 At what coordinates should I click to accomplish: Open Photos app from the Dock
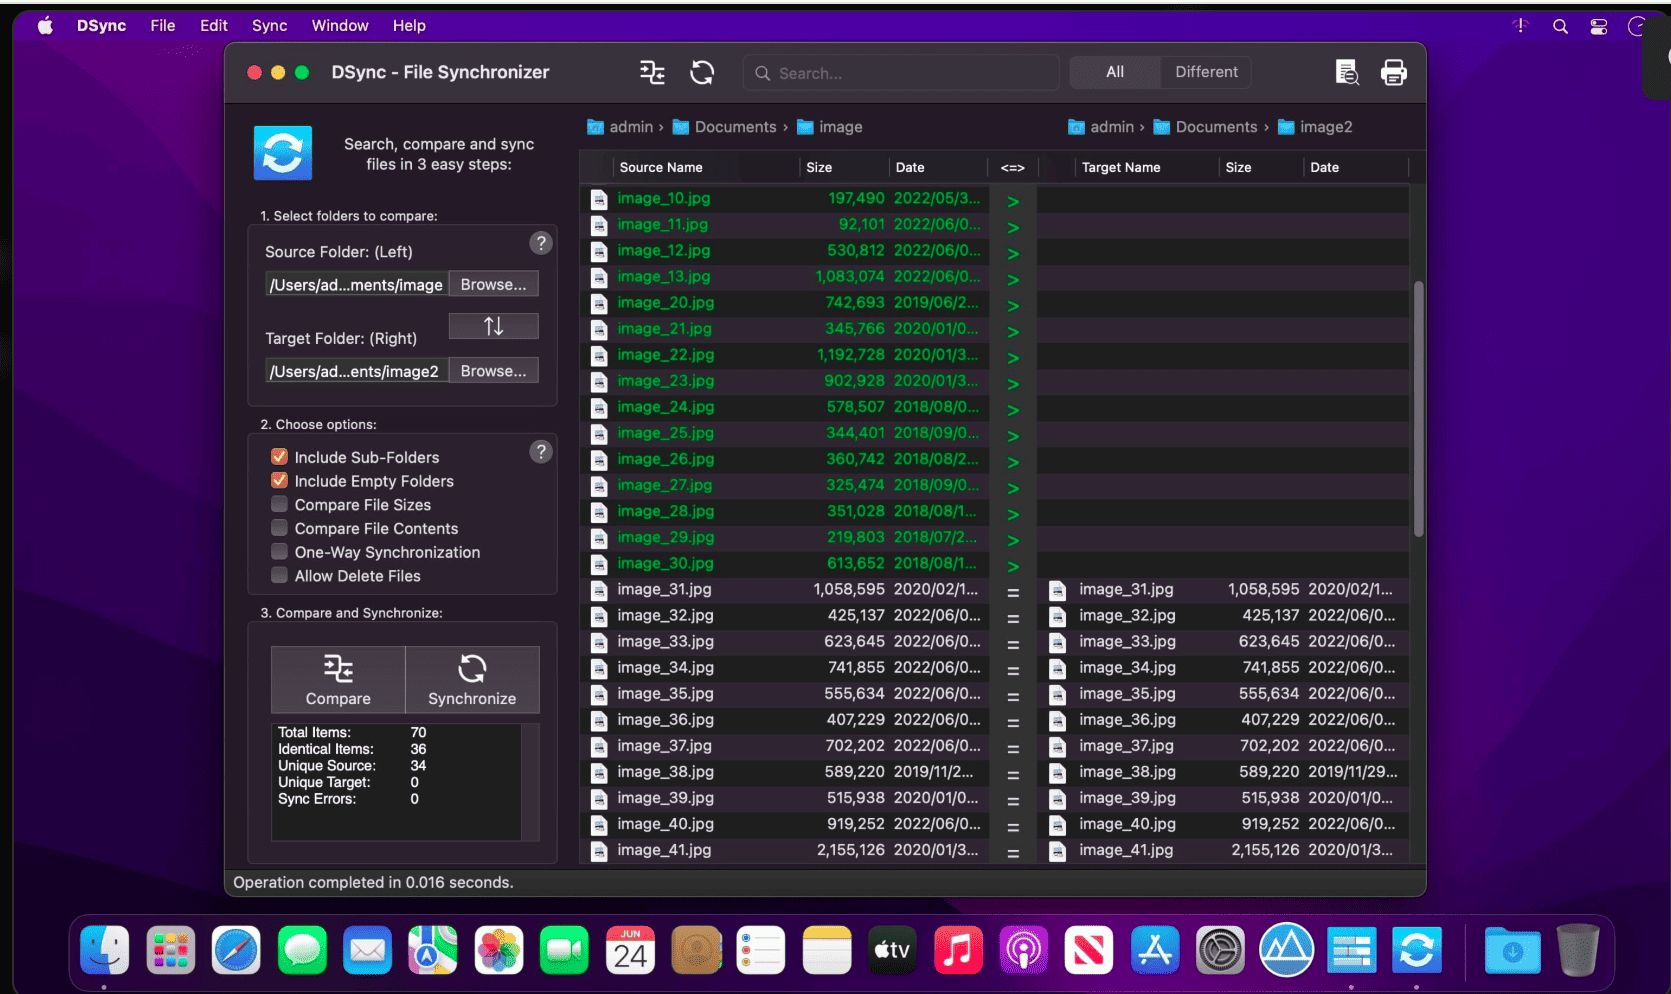499,950
